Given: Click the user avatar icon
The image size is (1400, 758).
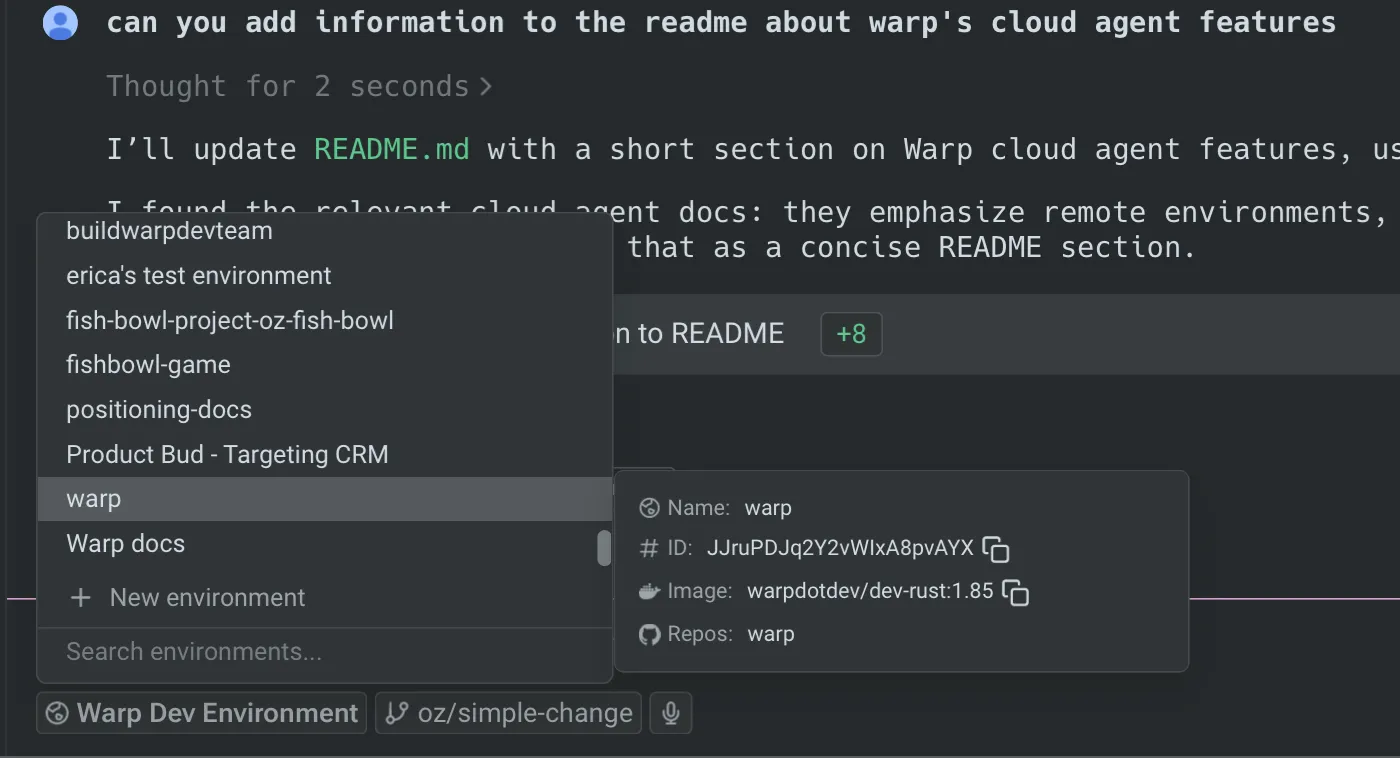Looking at the screenshot, I should [x=61, y=22].
